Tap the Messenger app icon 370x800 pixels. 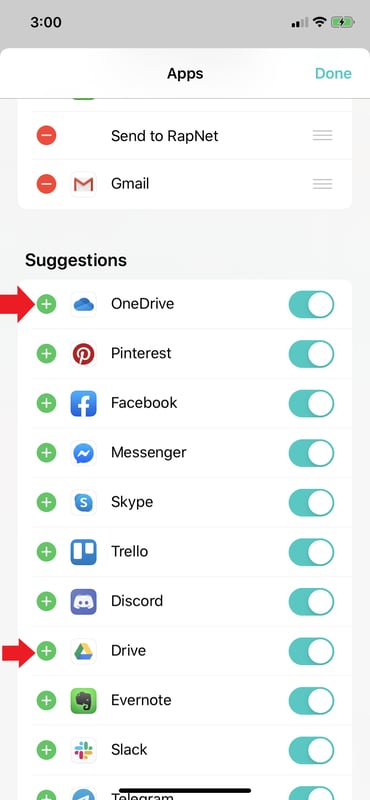click(83, 453)
